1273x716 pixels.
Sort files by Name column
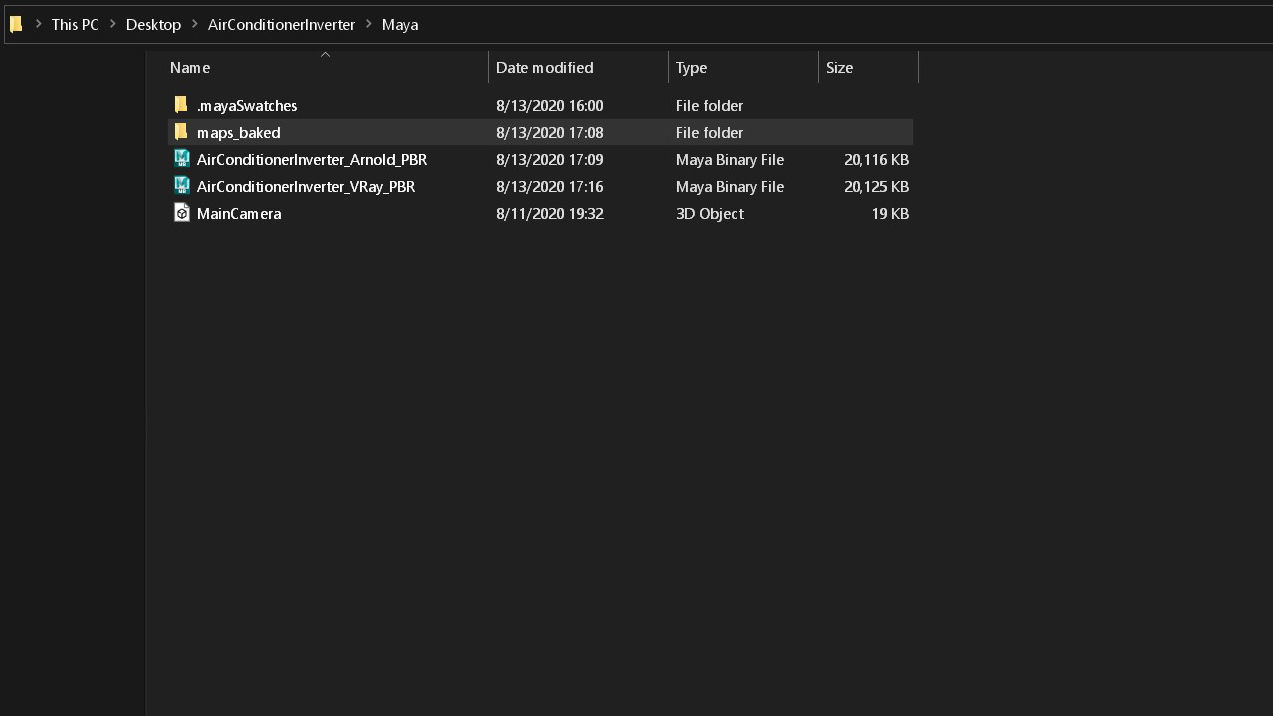(190, 68)
